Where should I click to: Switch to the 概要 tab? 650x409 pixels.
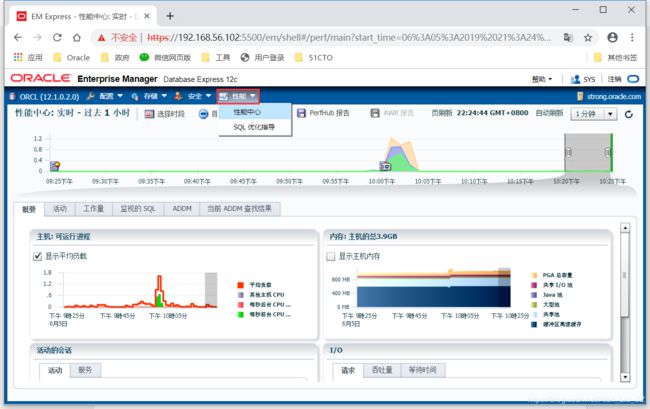coord(29,209)
